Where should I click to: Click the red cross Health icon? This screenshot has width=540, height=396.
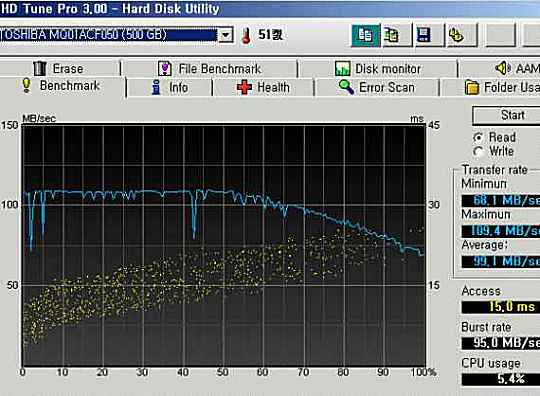[244, 87]
